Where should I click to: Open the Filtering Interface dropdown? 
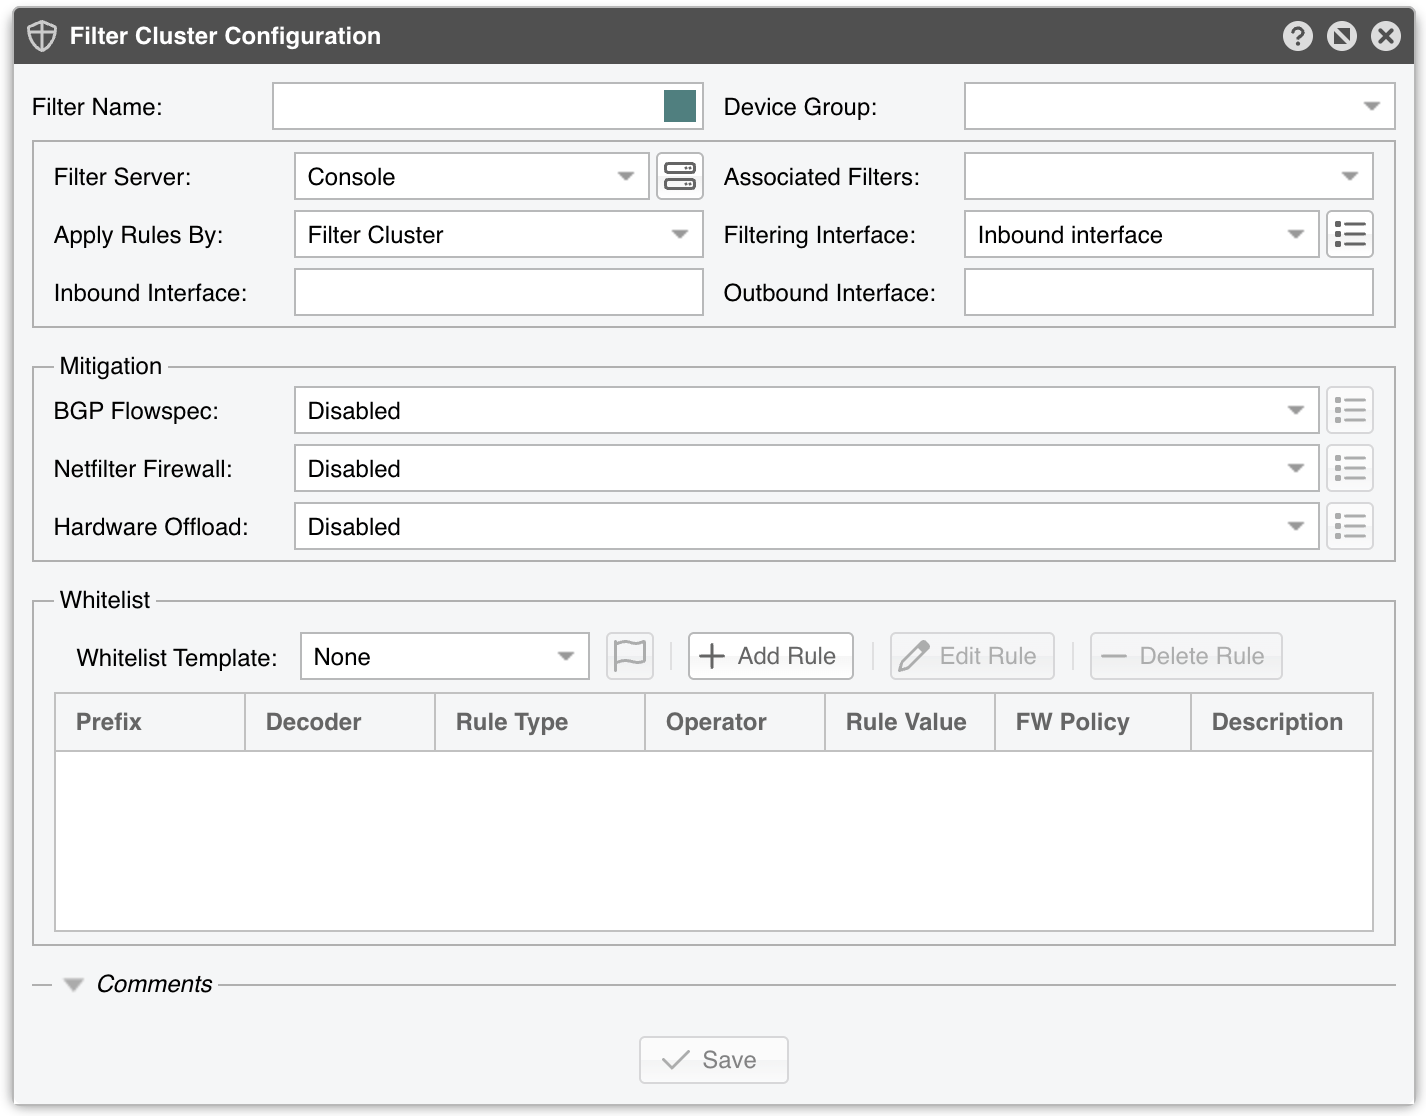pos(1141,234)
